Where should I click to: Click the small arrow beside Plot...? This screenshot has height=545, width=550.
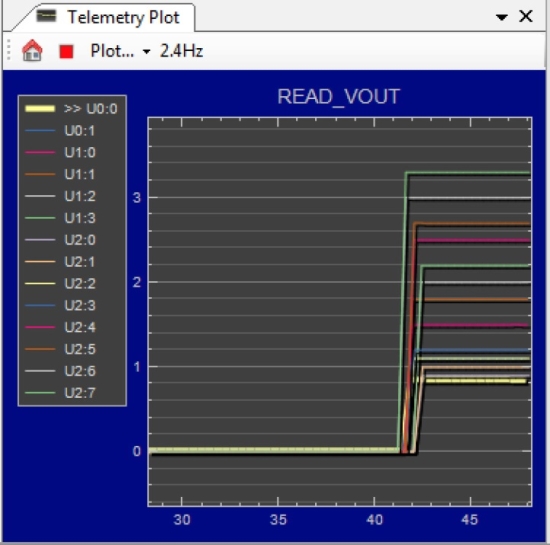147,52
